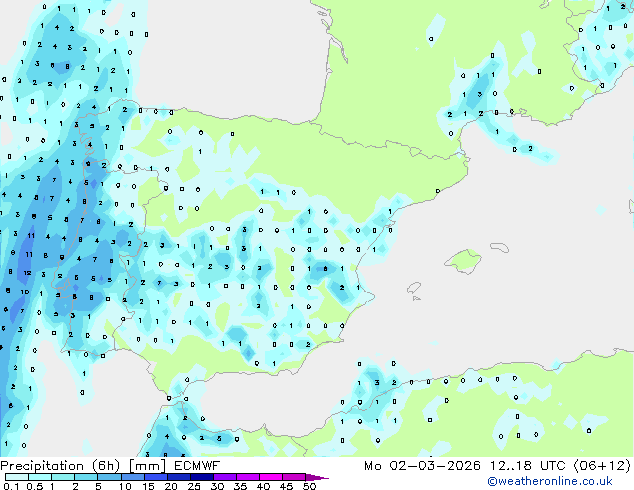Click the 0.1–0.5 mm lightest legend swatch
This screenshot has height=490, width=634.
17,477
